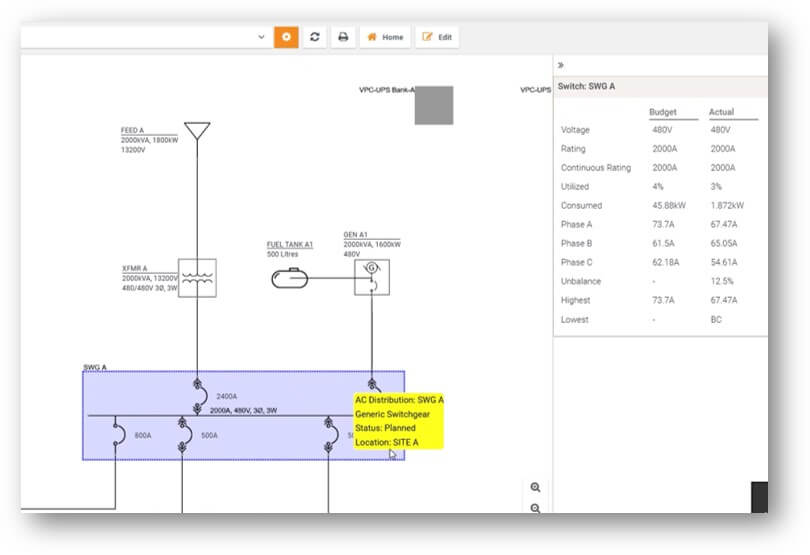Select the XFMR A transformer symbol

click(x=197, y=278)
